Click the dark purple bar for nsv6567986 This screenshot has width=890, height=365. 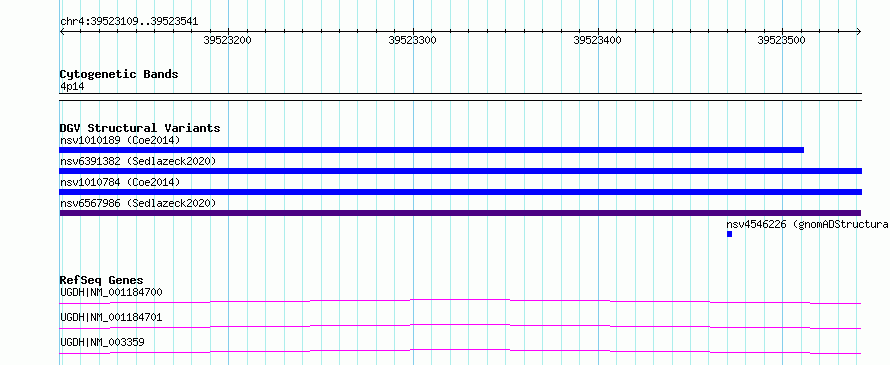click(x=460, y=213)
